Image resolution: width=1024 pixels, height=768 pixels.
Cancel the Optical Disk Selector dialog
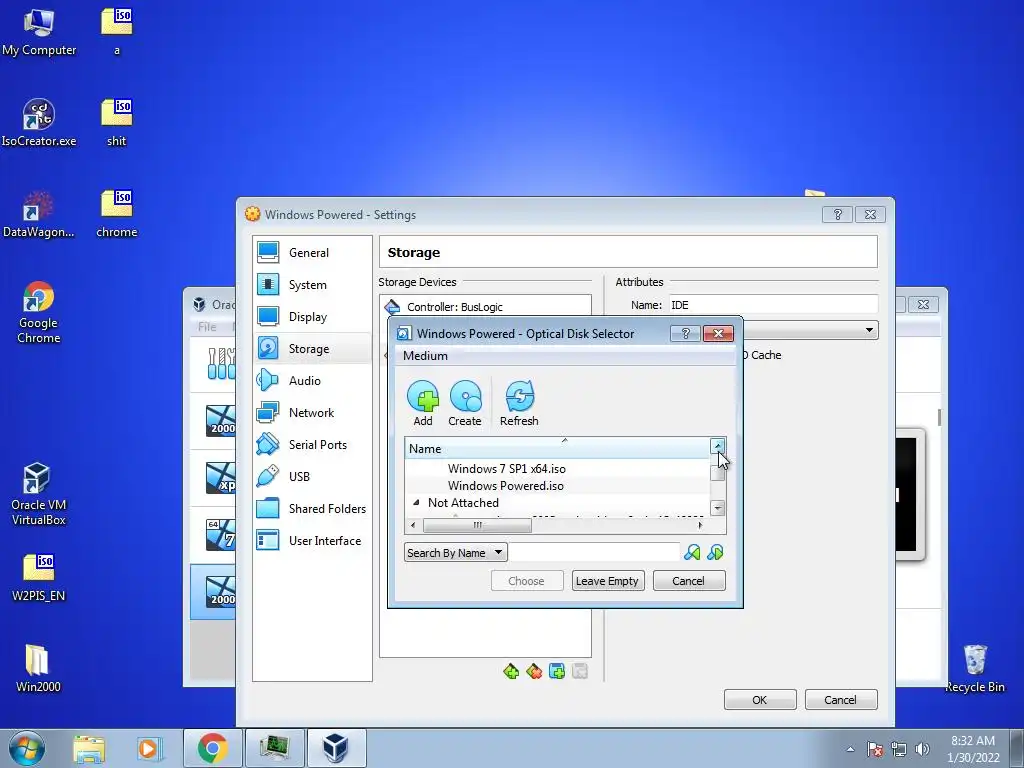coord(688,581)
